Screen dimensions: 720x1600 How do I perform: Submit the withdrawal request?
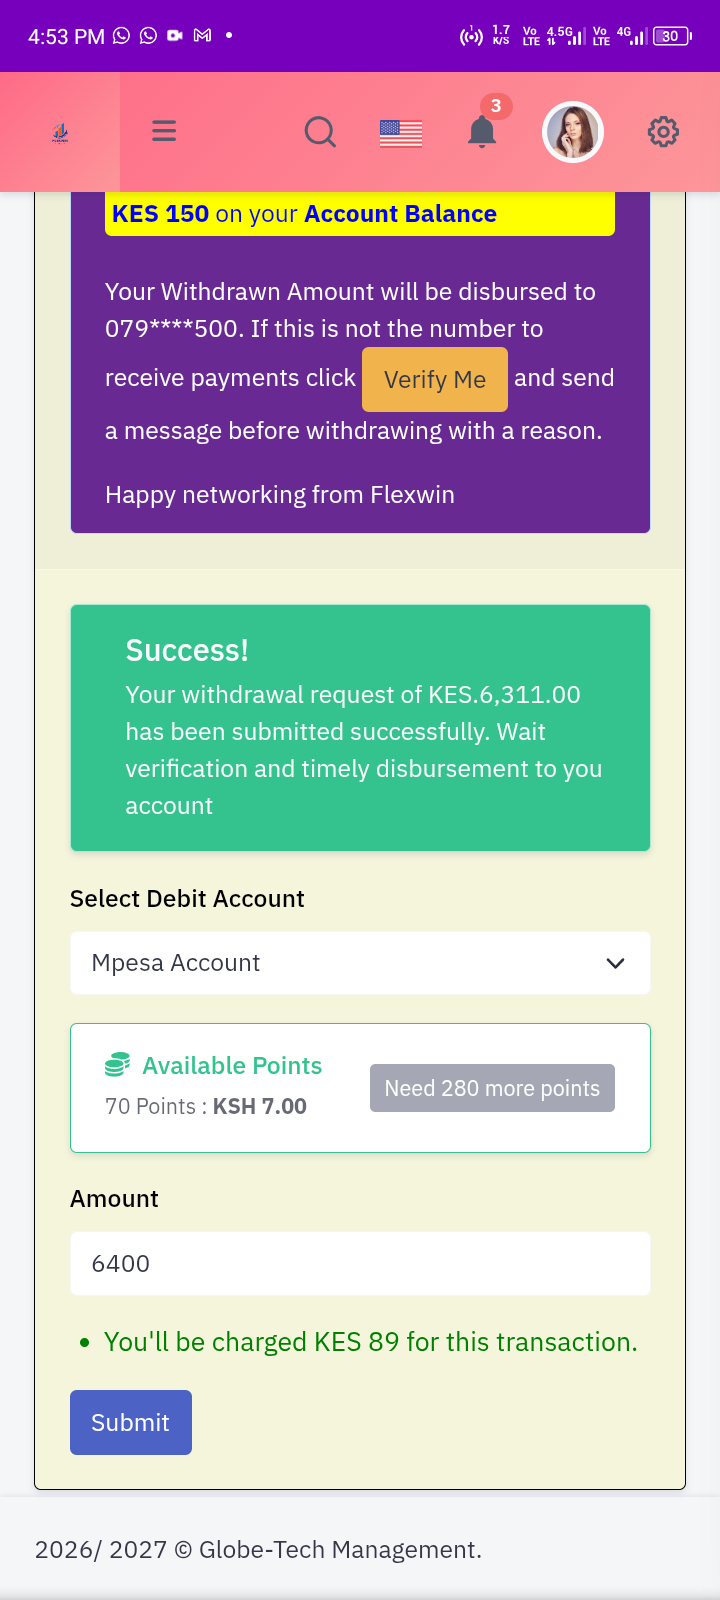pyautogui.click(x=131, y=1422)
